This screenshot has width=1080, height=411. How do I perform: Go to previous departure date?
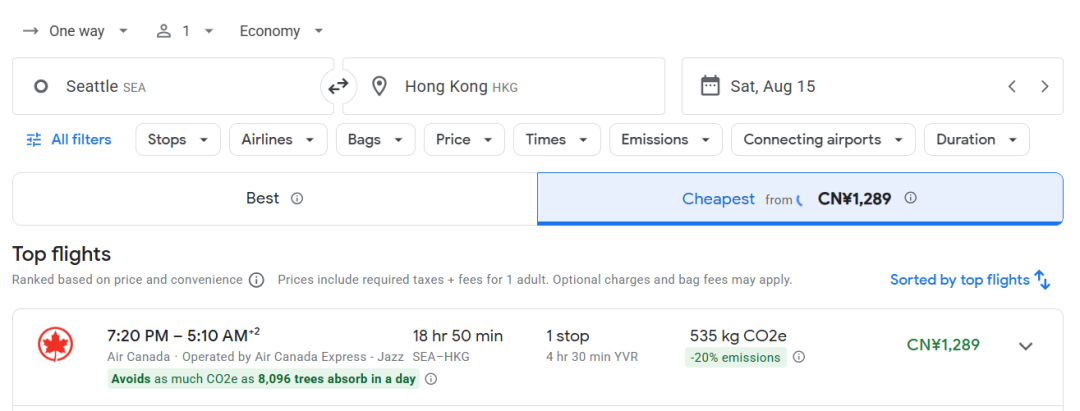point(1012,87)
